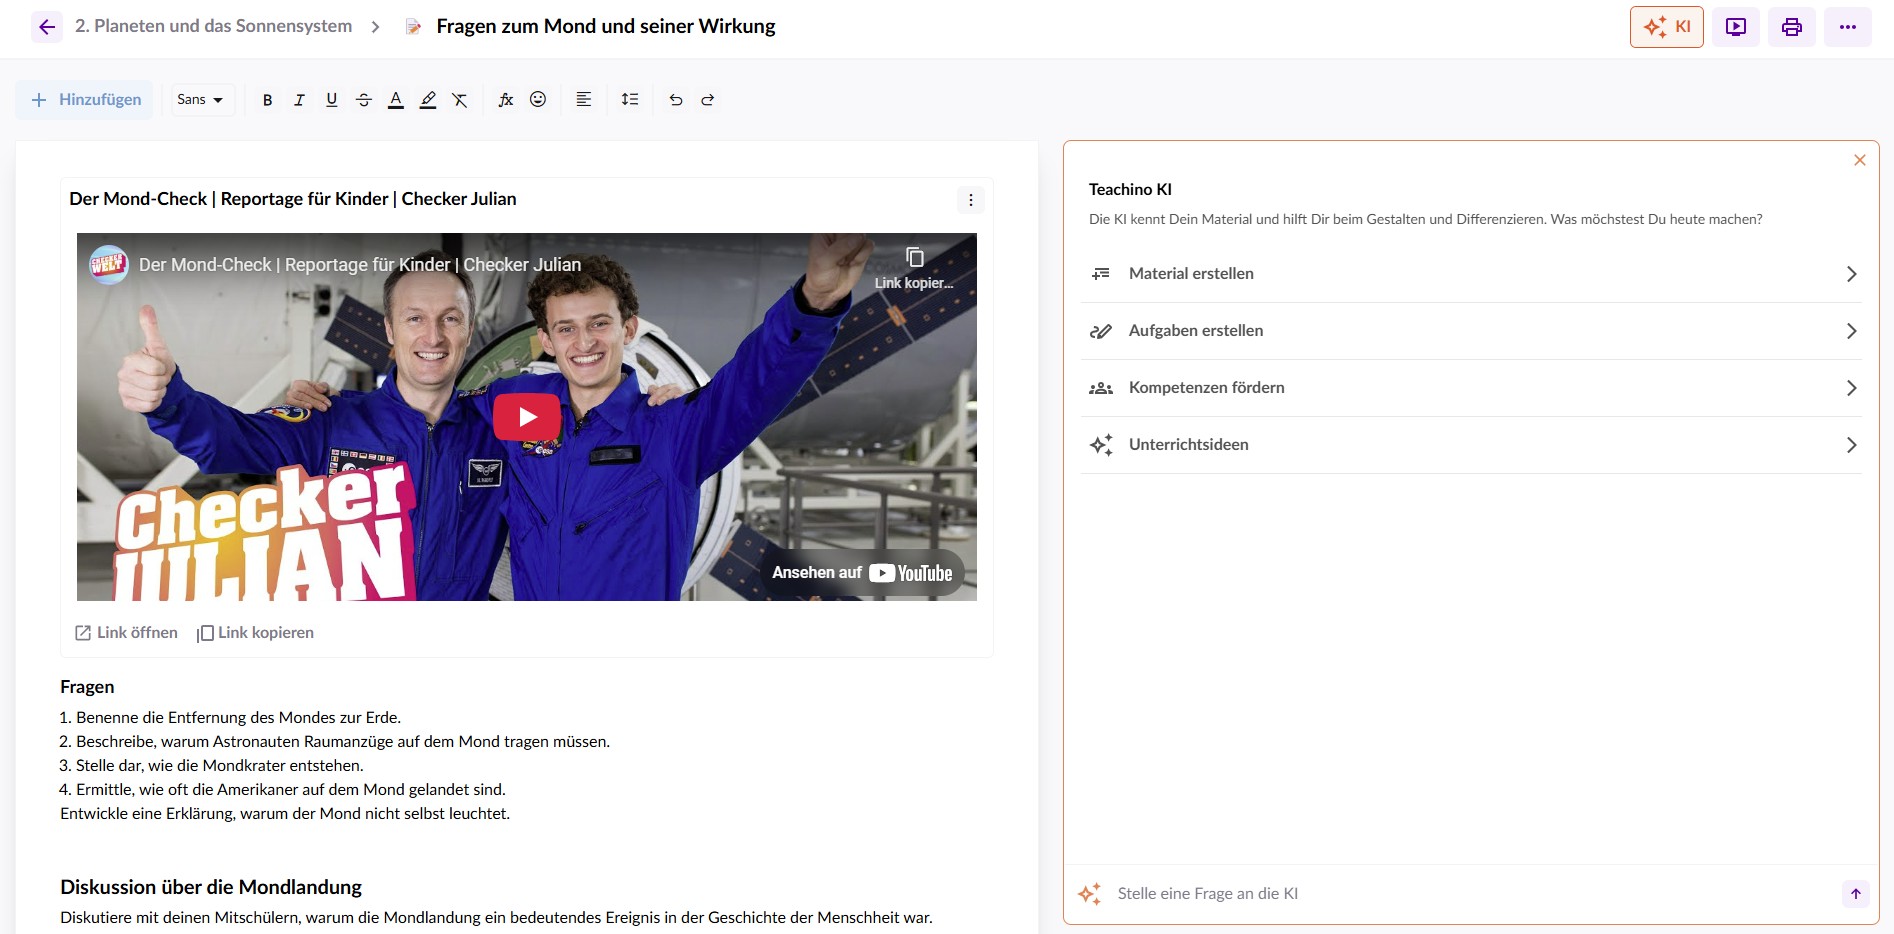Choose Unterrichtsideen from the KI menu

[1470, 445]
